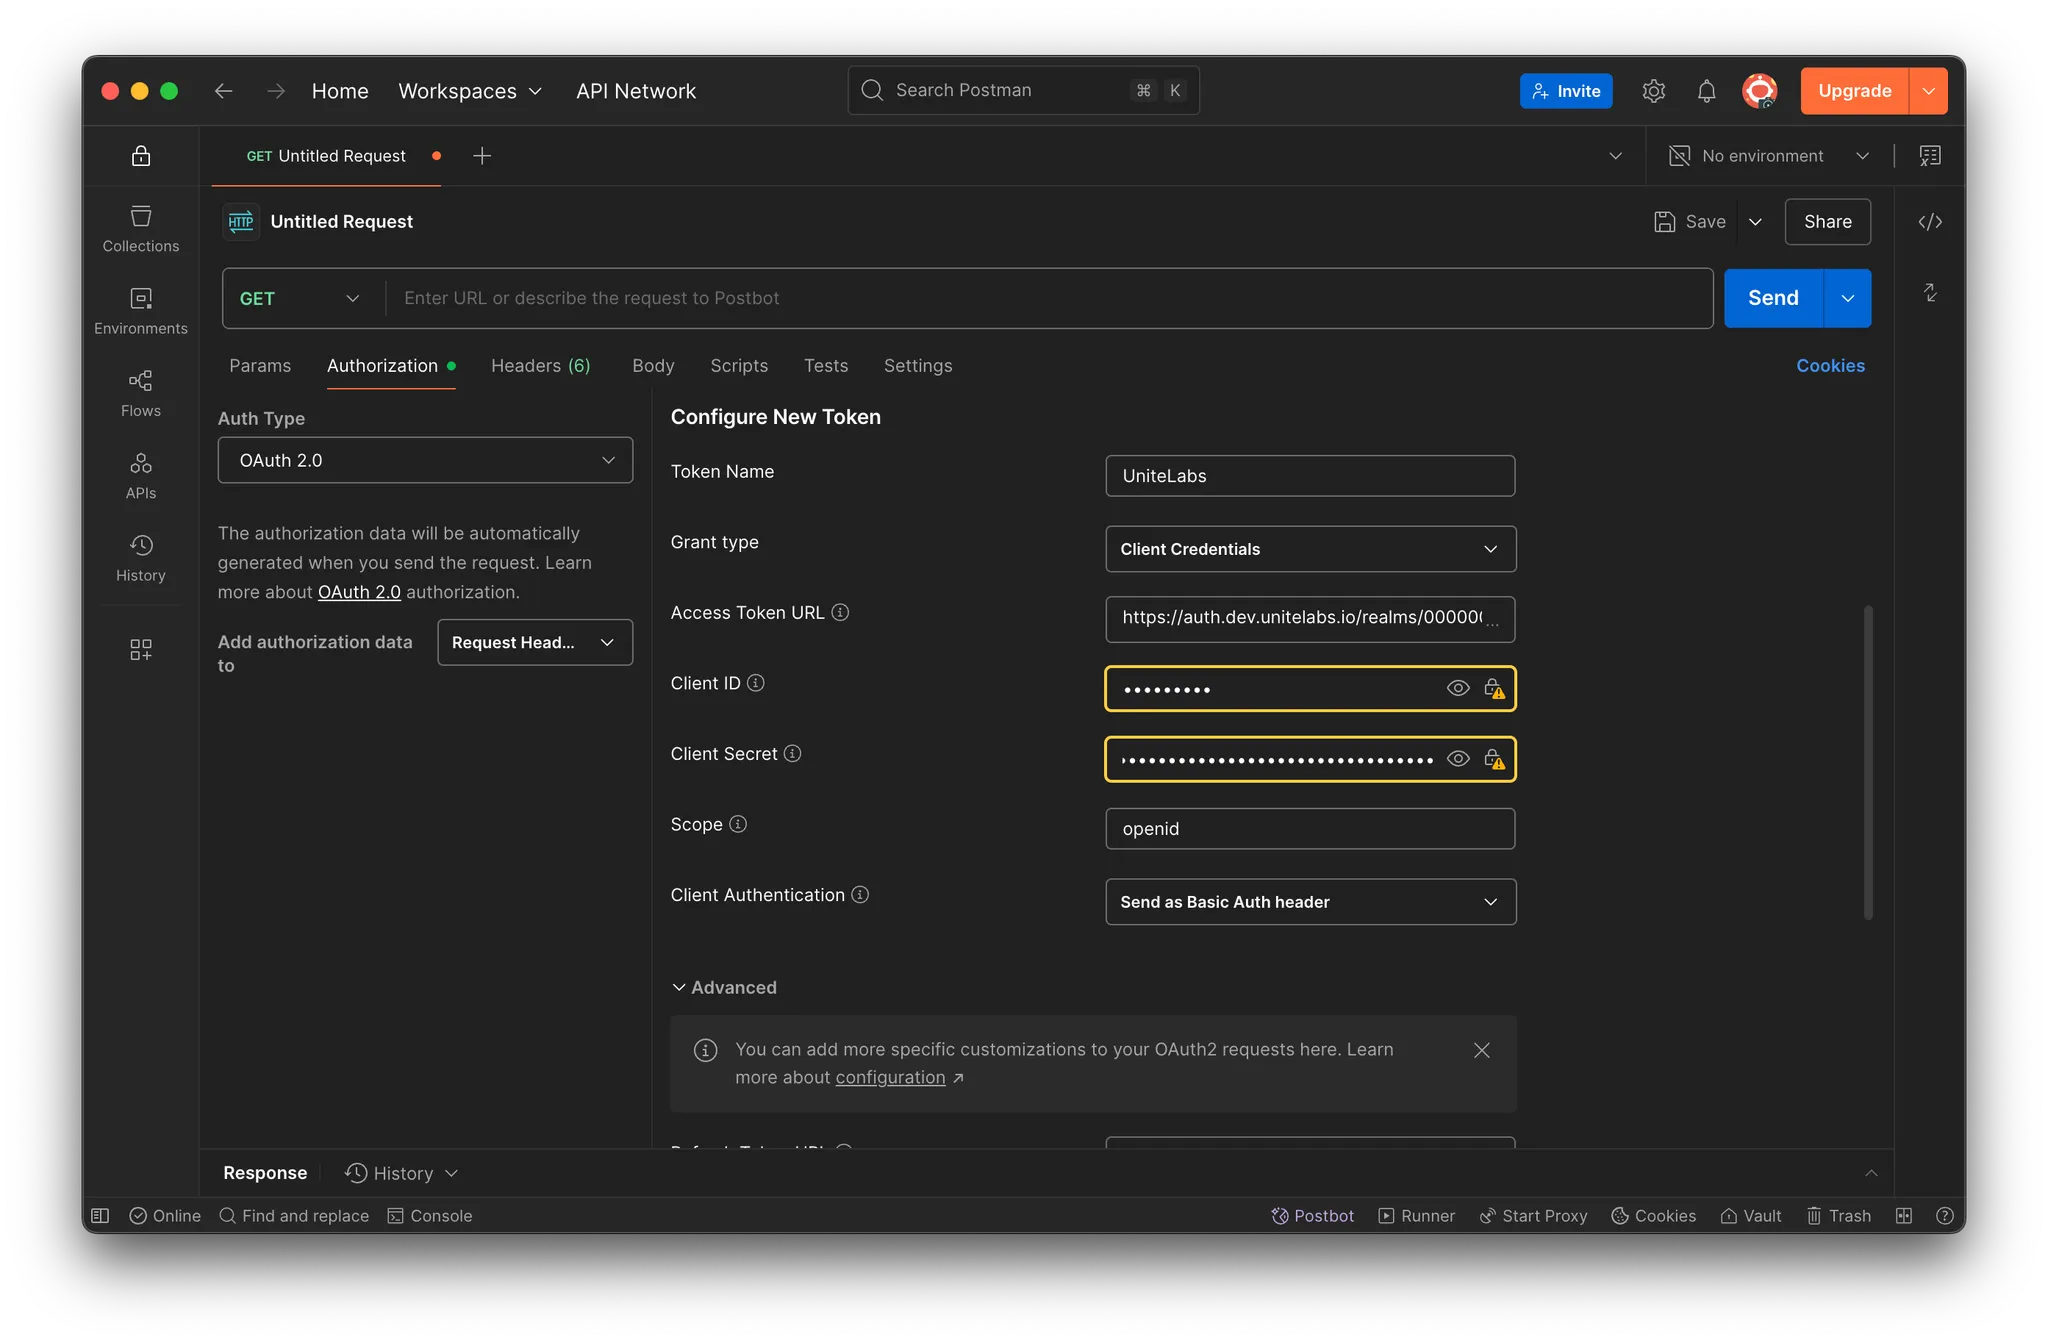Click the workspace lock icon
This screenshot has width=2048, height=1342.
coord(141,156)
